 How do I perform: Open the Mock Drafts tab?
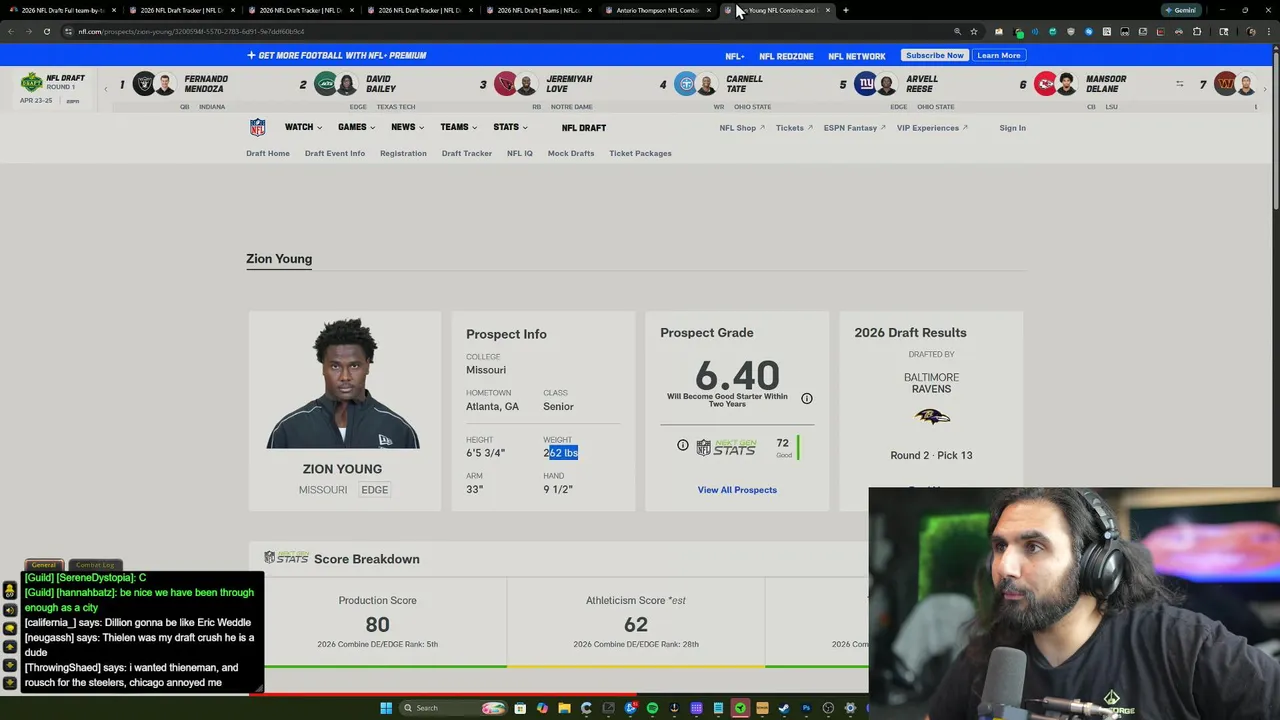click(571, 153)
